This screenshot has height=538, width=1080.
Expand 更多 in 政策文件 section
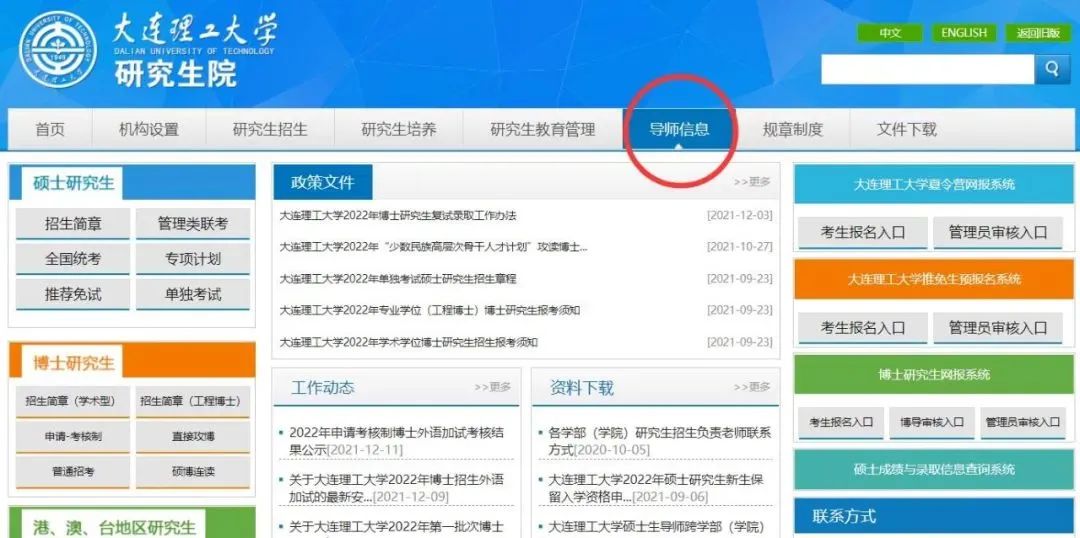click(x=752, y=182)
